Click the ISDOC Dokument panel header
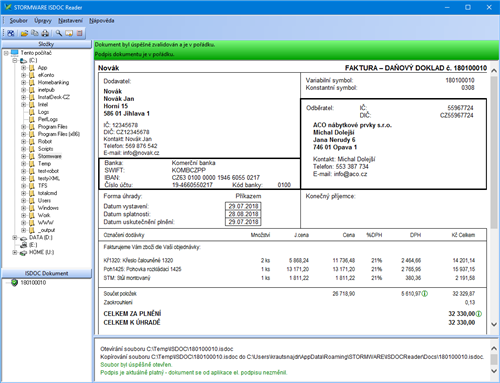This screenshot has width=500, height=383. click(46, 273)
